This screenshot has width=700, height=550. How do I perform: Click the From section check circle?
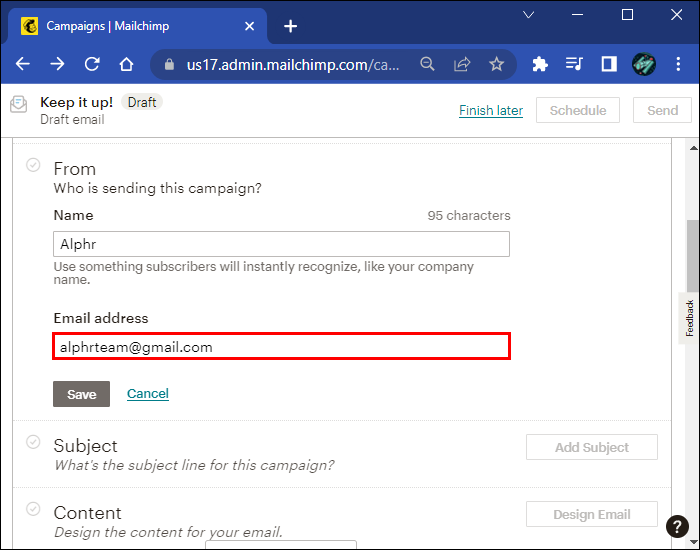point(33,165)
